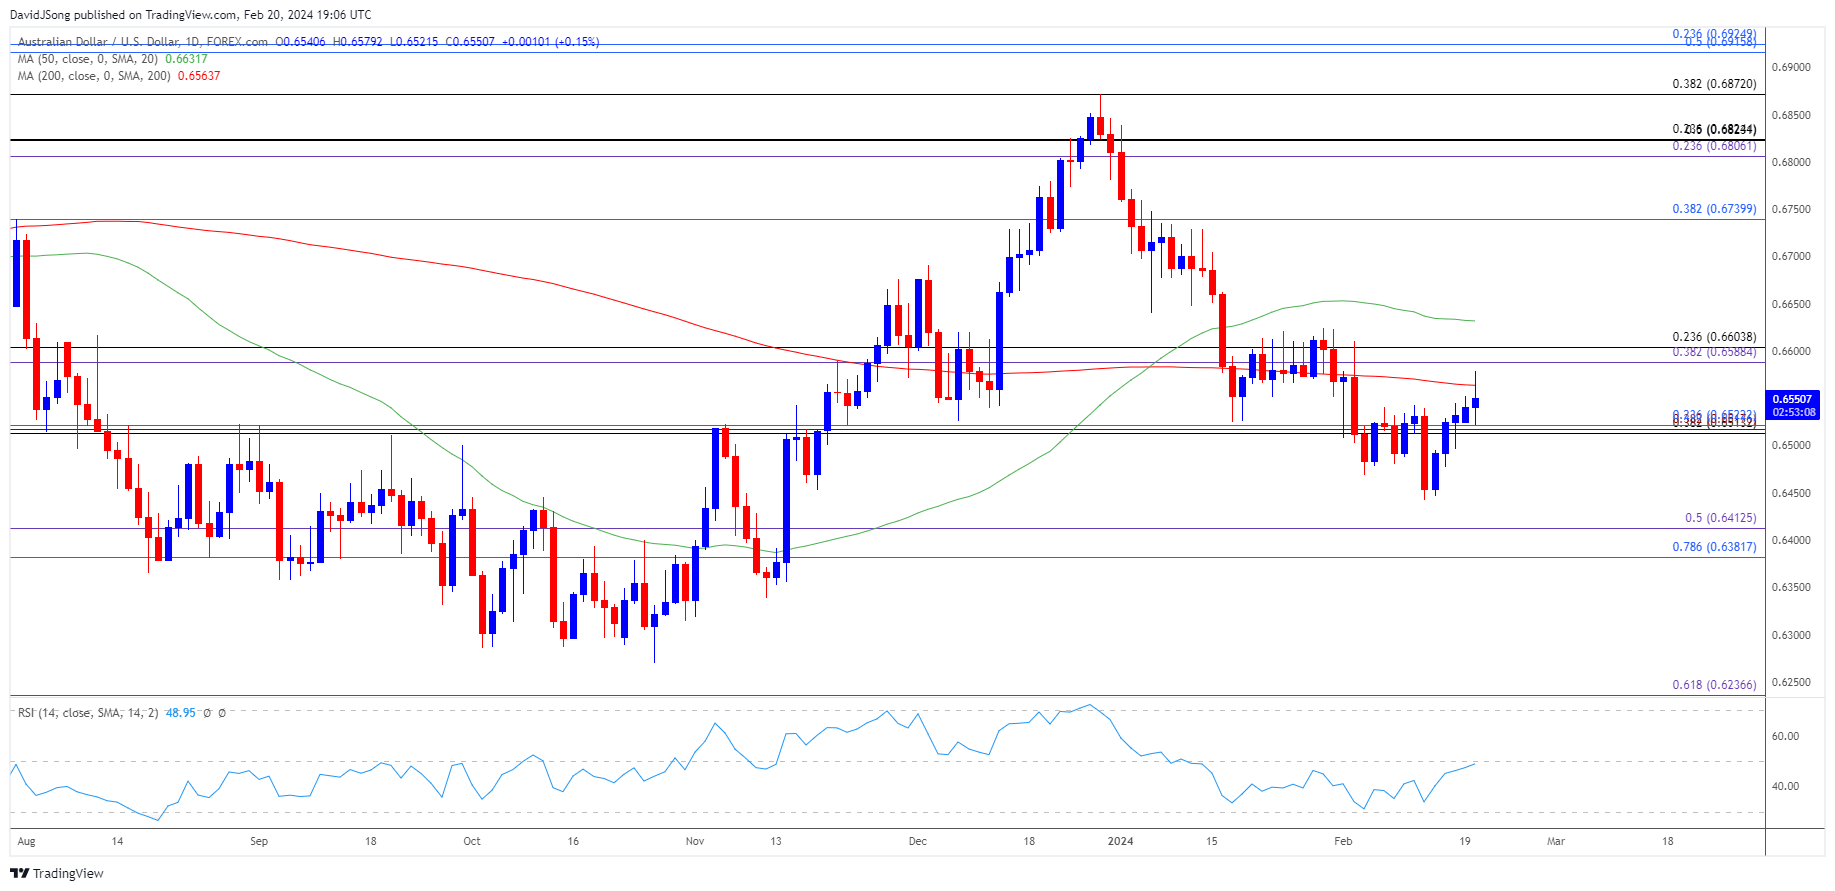Click the Fibonacci label 0.786 (0.63817)
This screenshot has height=891, width=1835.
click(1714, 547)
